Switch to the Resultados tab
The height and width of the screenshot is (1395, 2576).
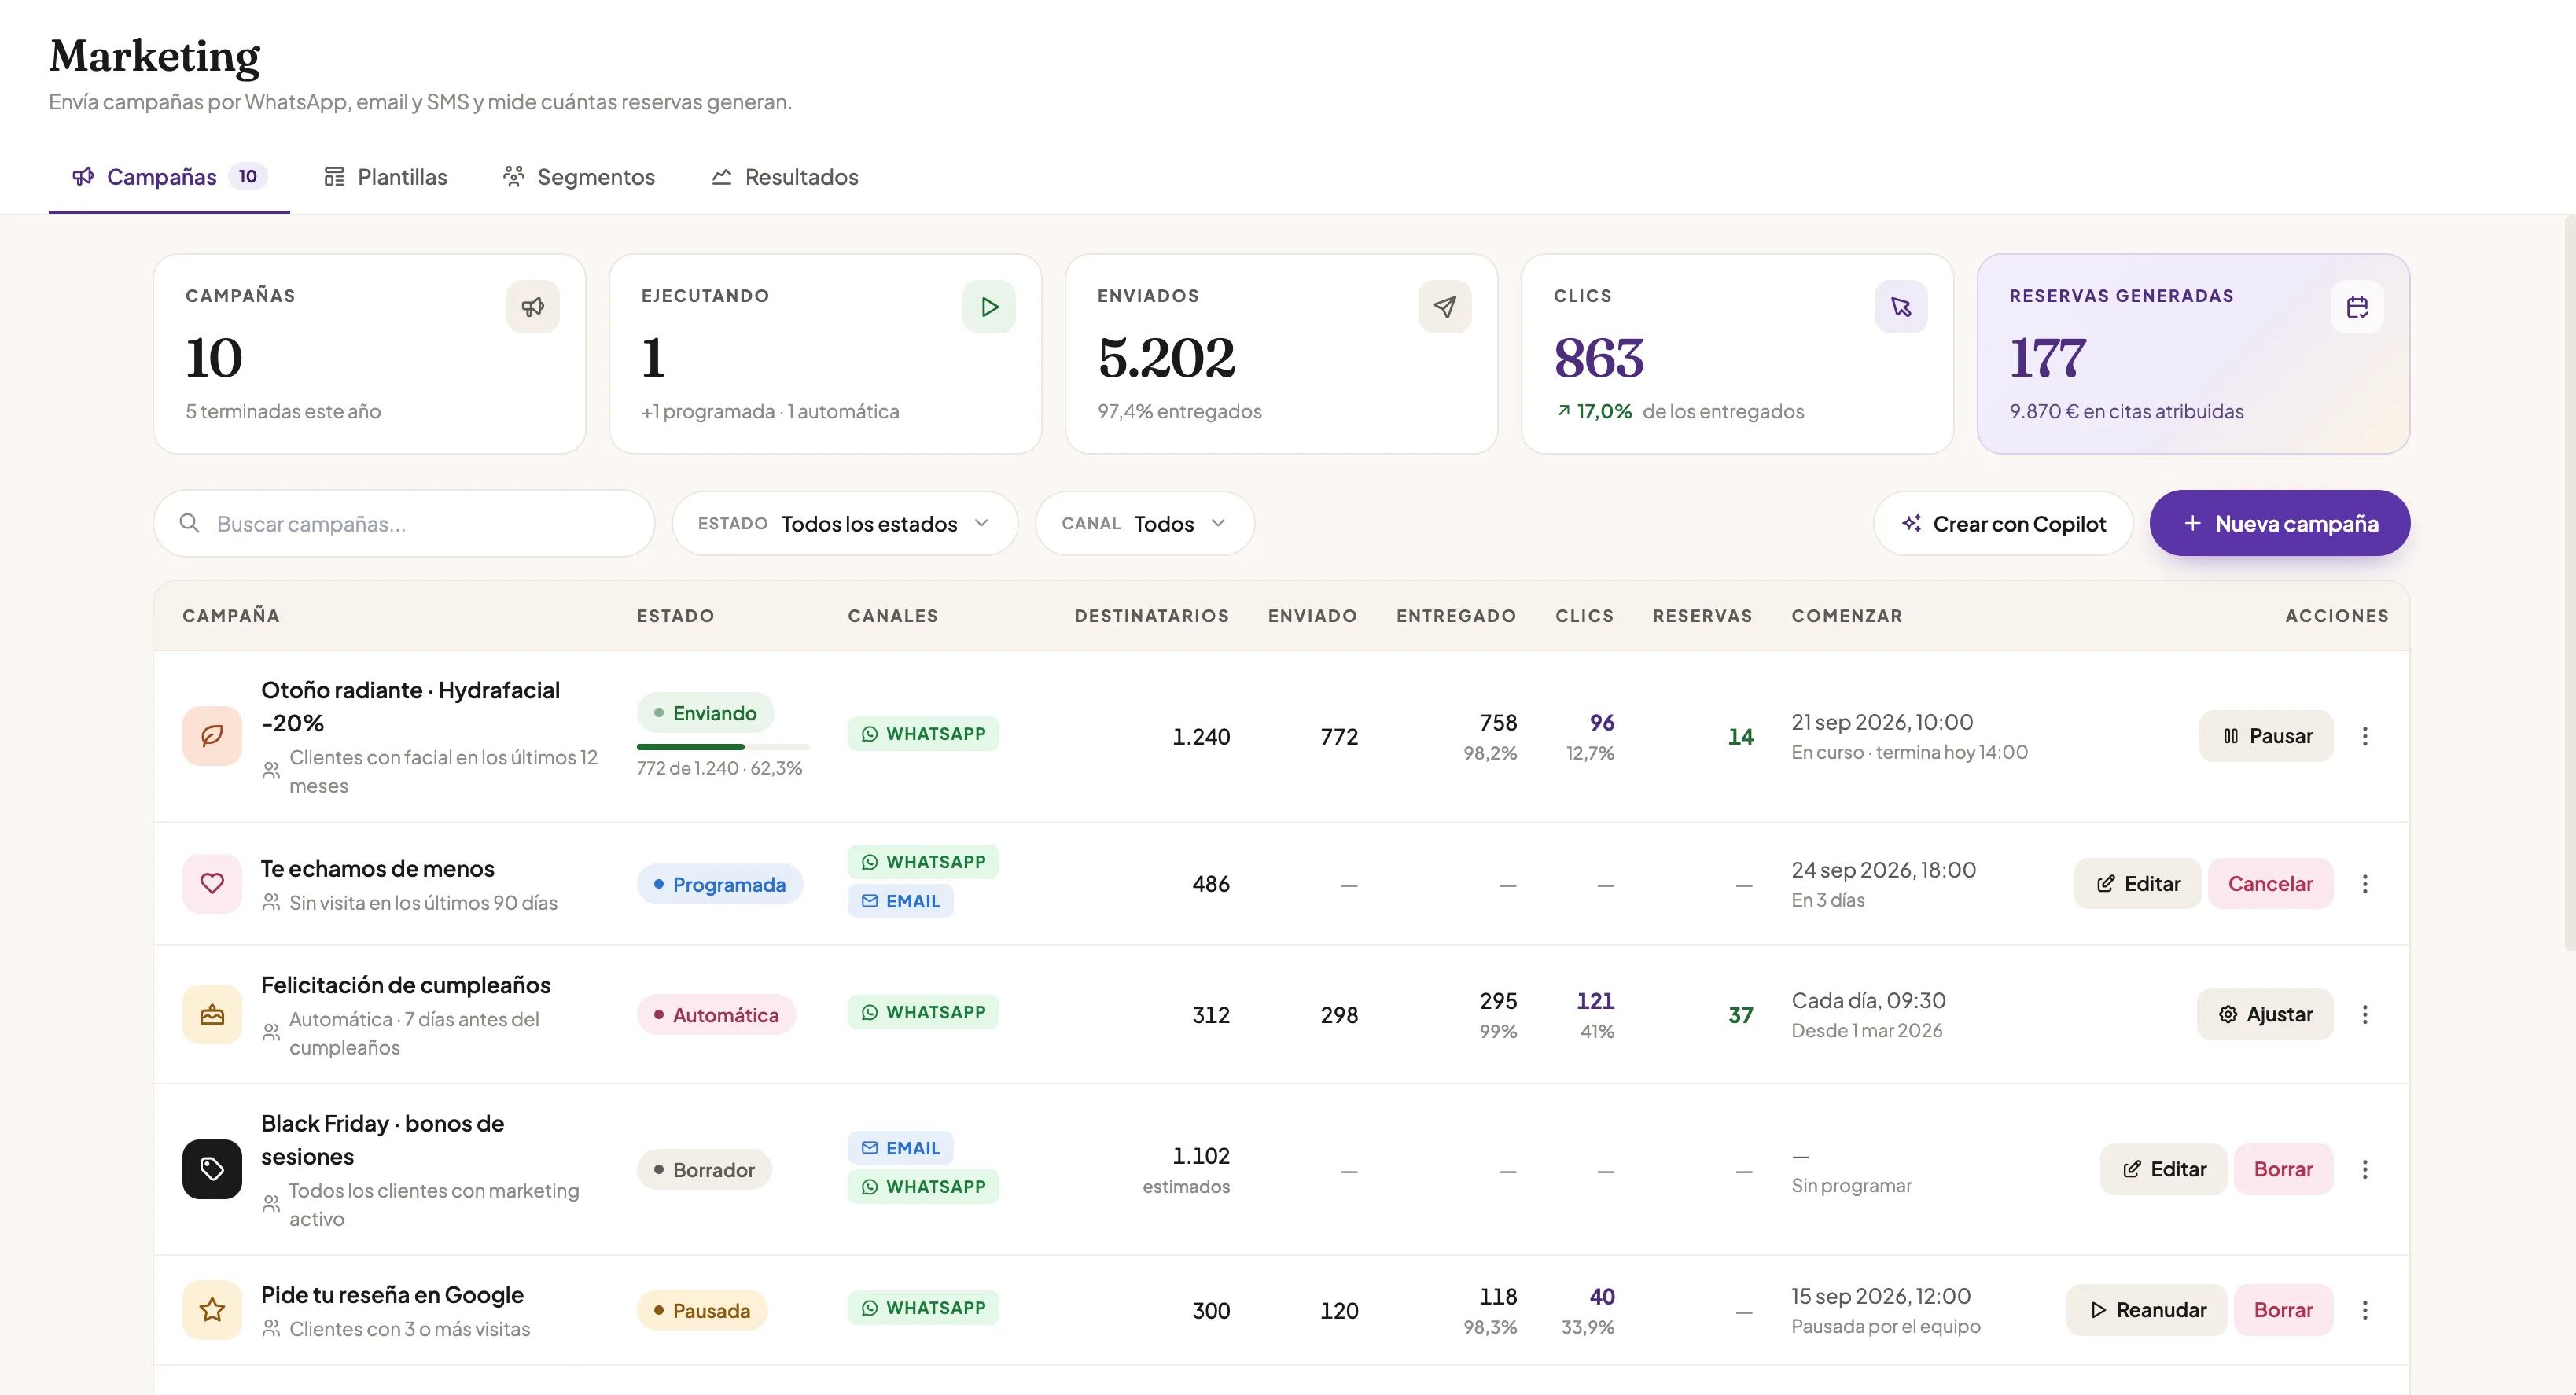[784, 177]
